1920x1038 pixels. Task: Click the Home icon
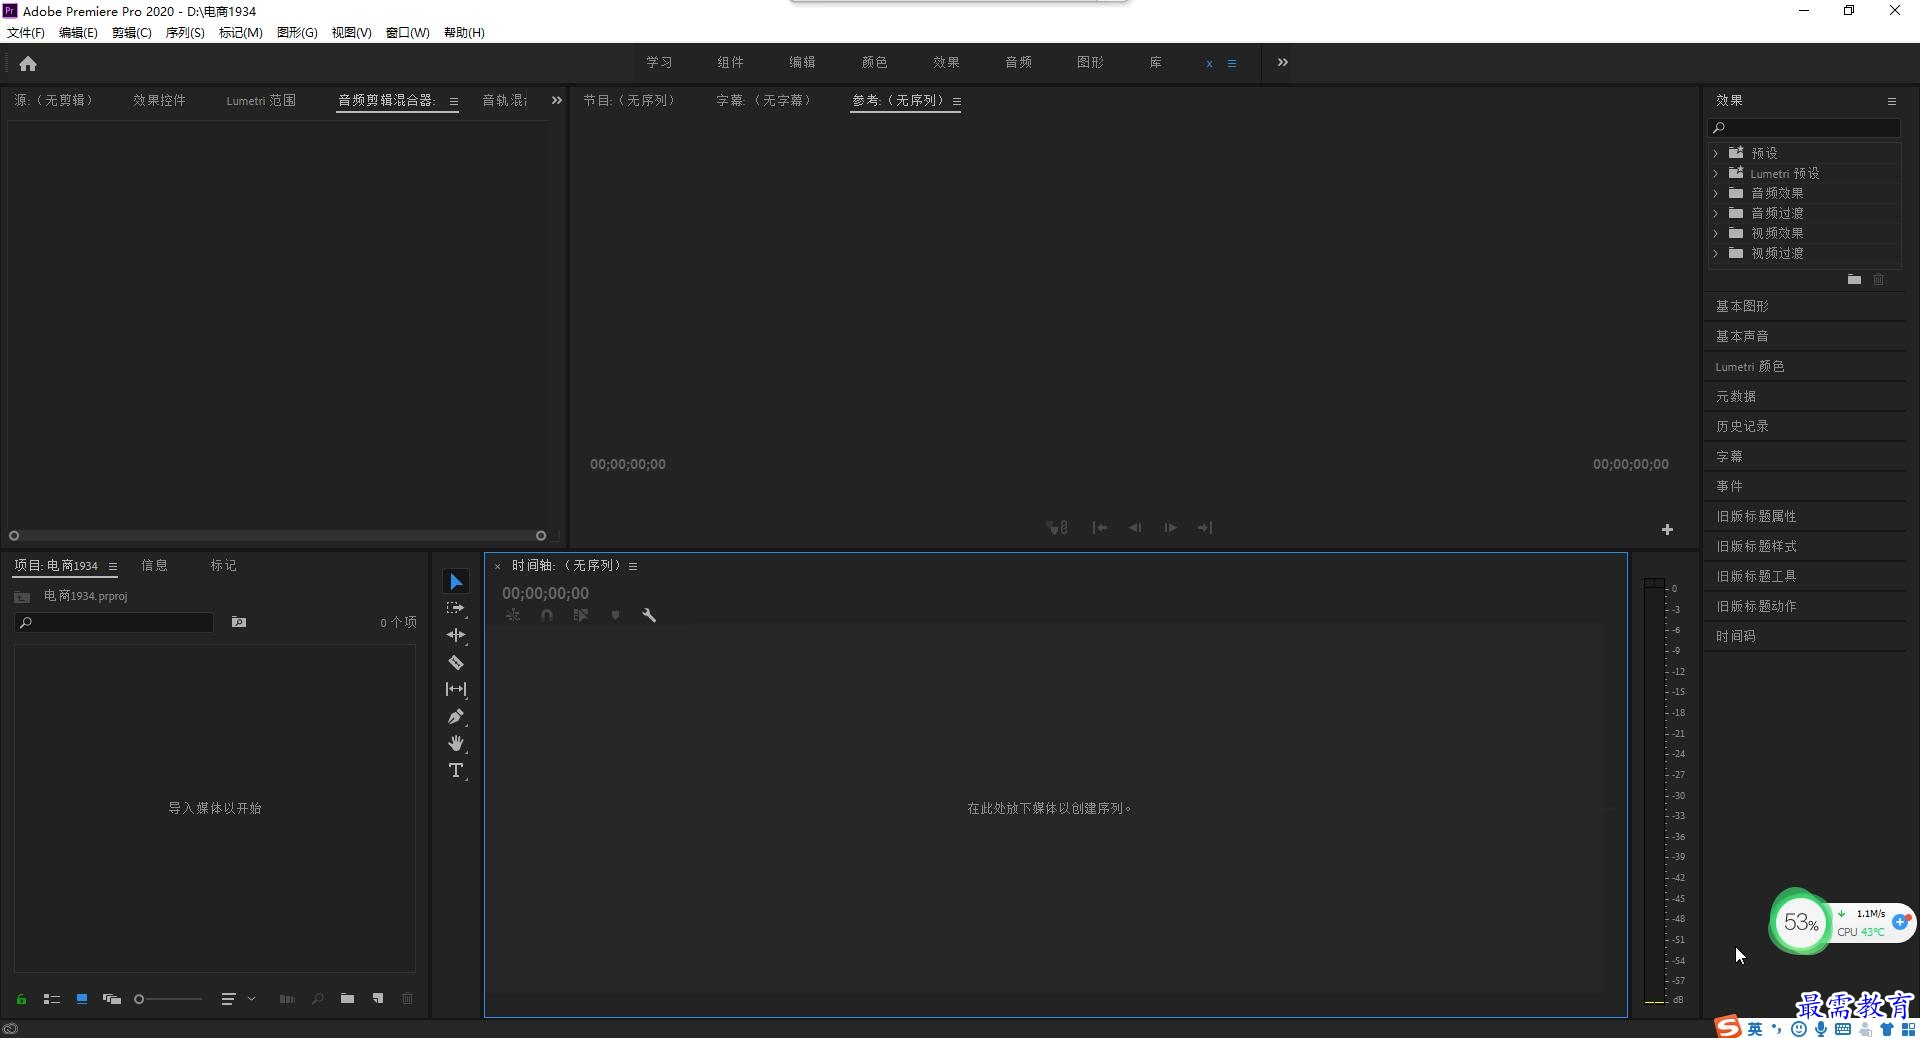(x=28, y=64)
